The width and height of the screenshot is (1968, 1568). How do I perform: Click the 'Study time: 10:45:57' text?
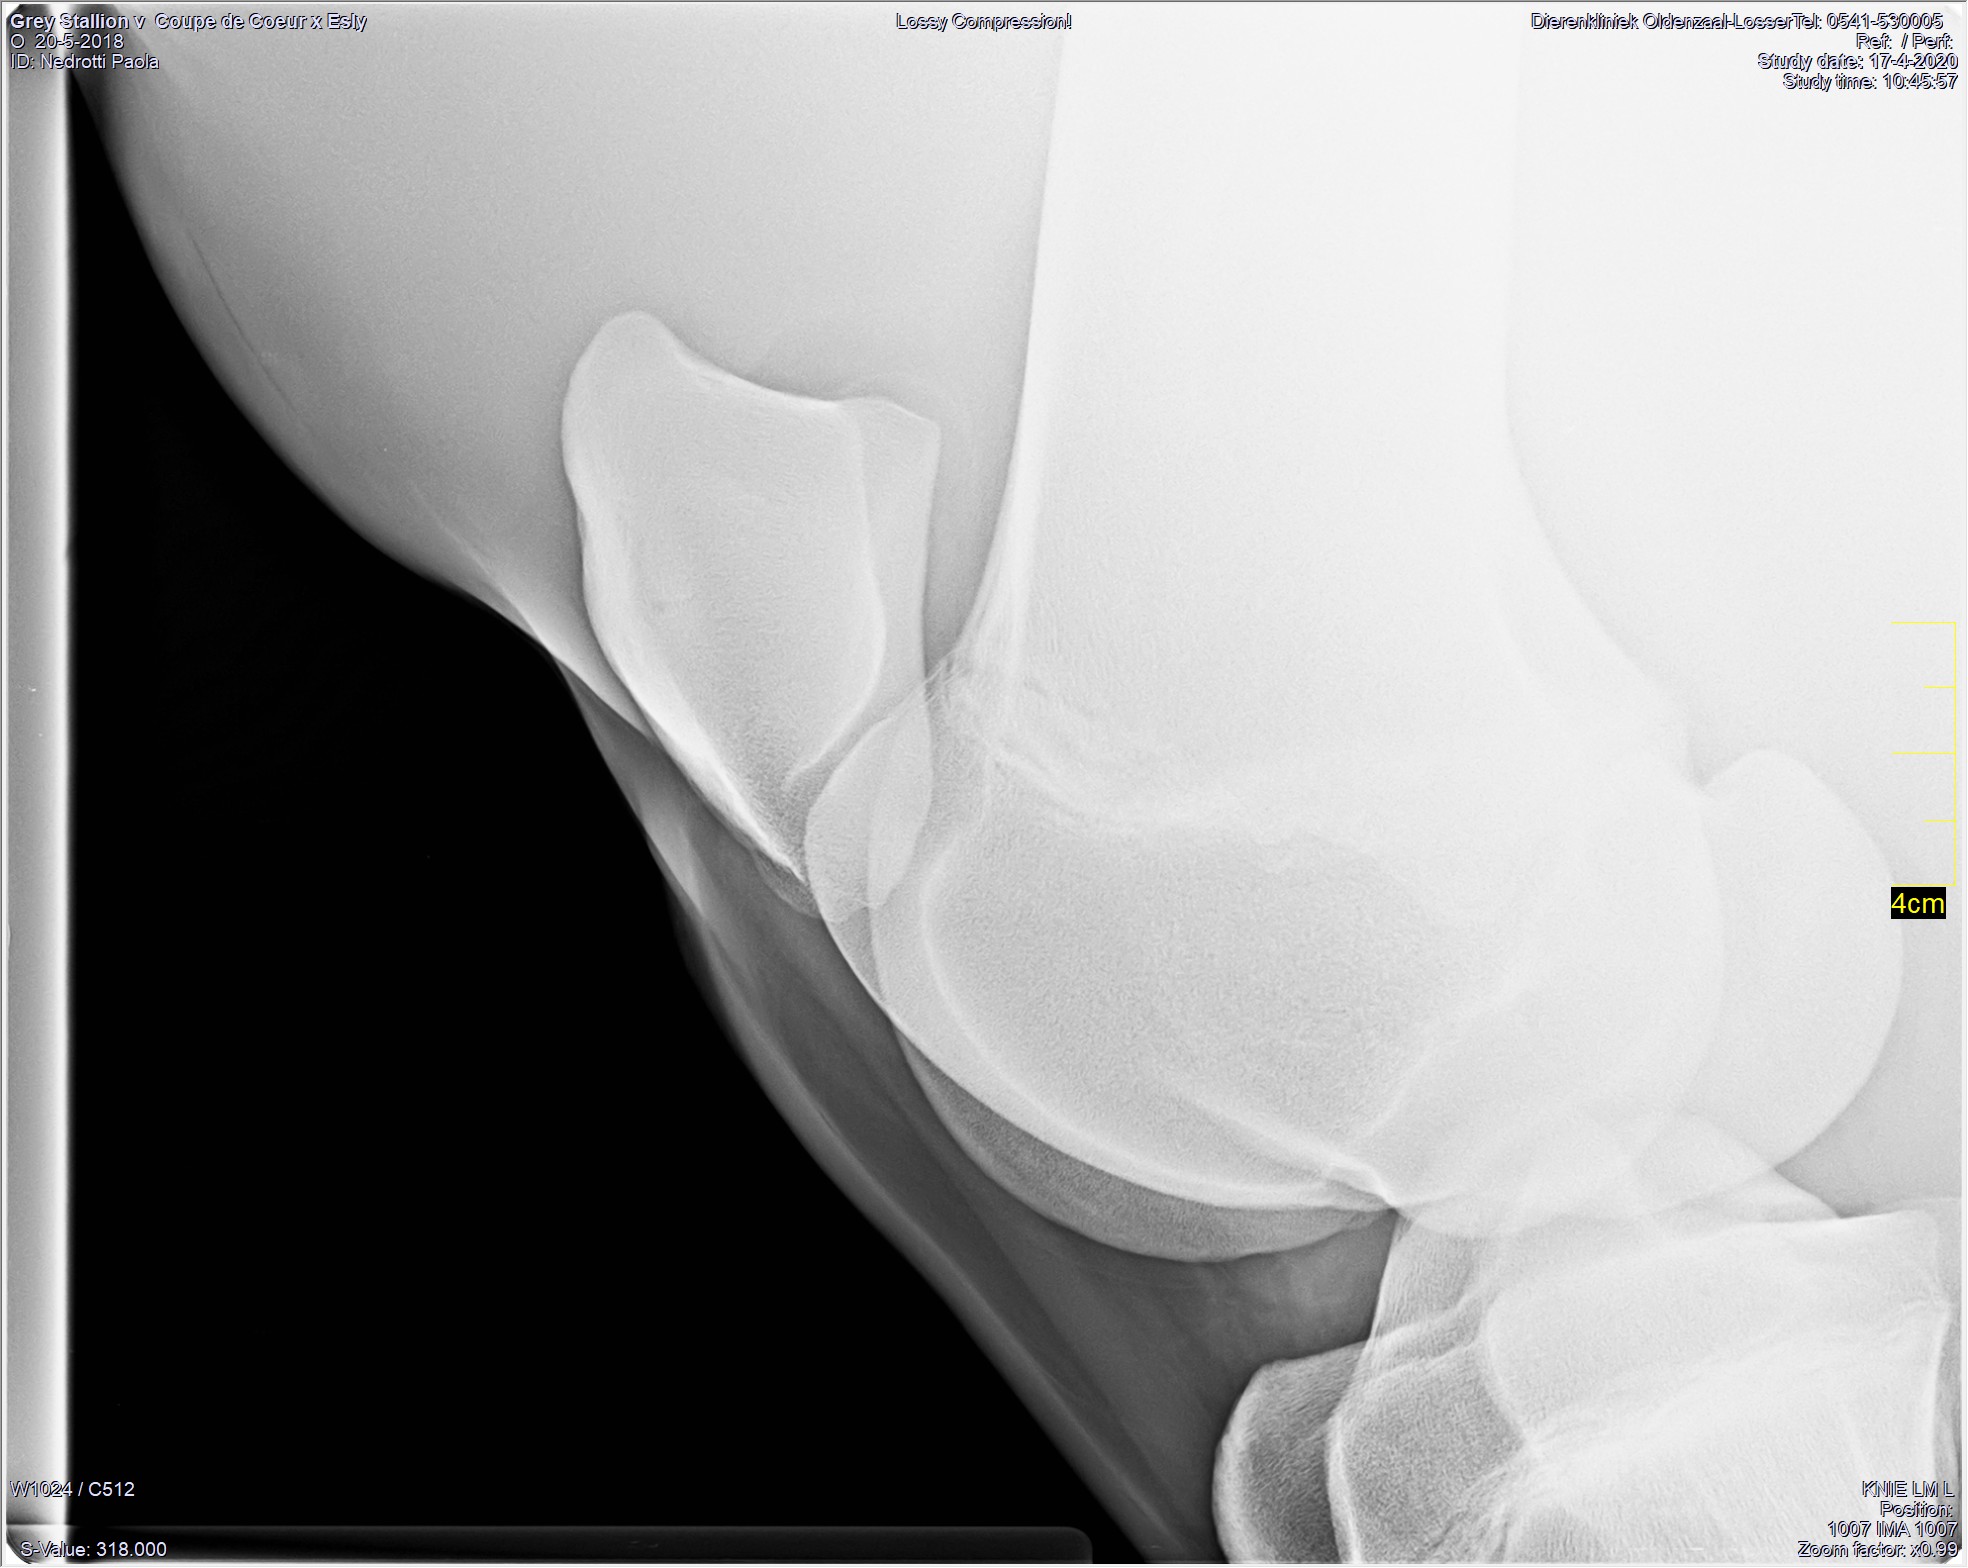pyautogui.click(x=1869, y=81)
